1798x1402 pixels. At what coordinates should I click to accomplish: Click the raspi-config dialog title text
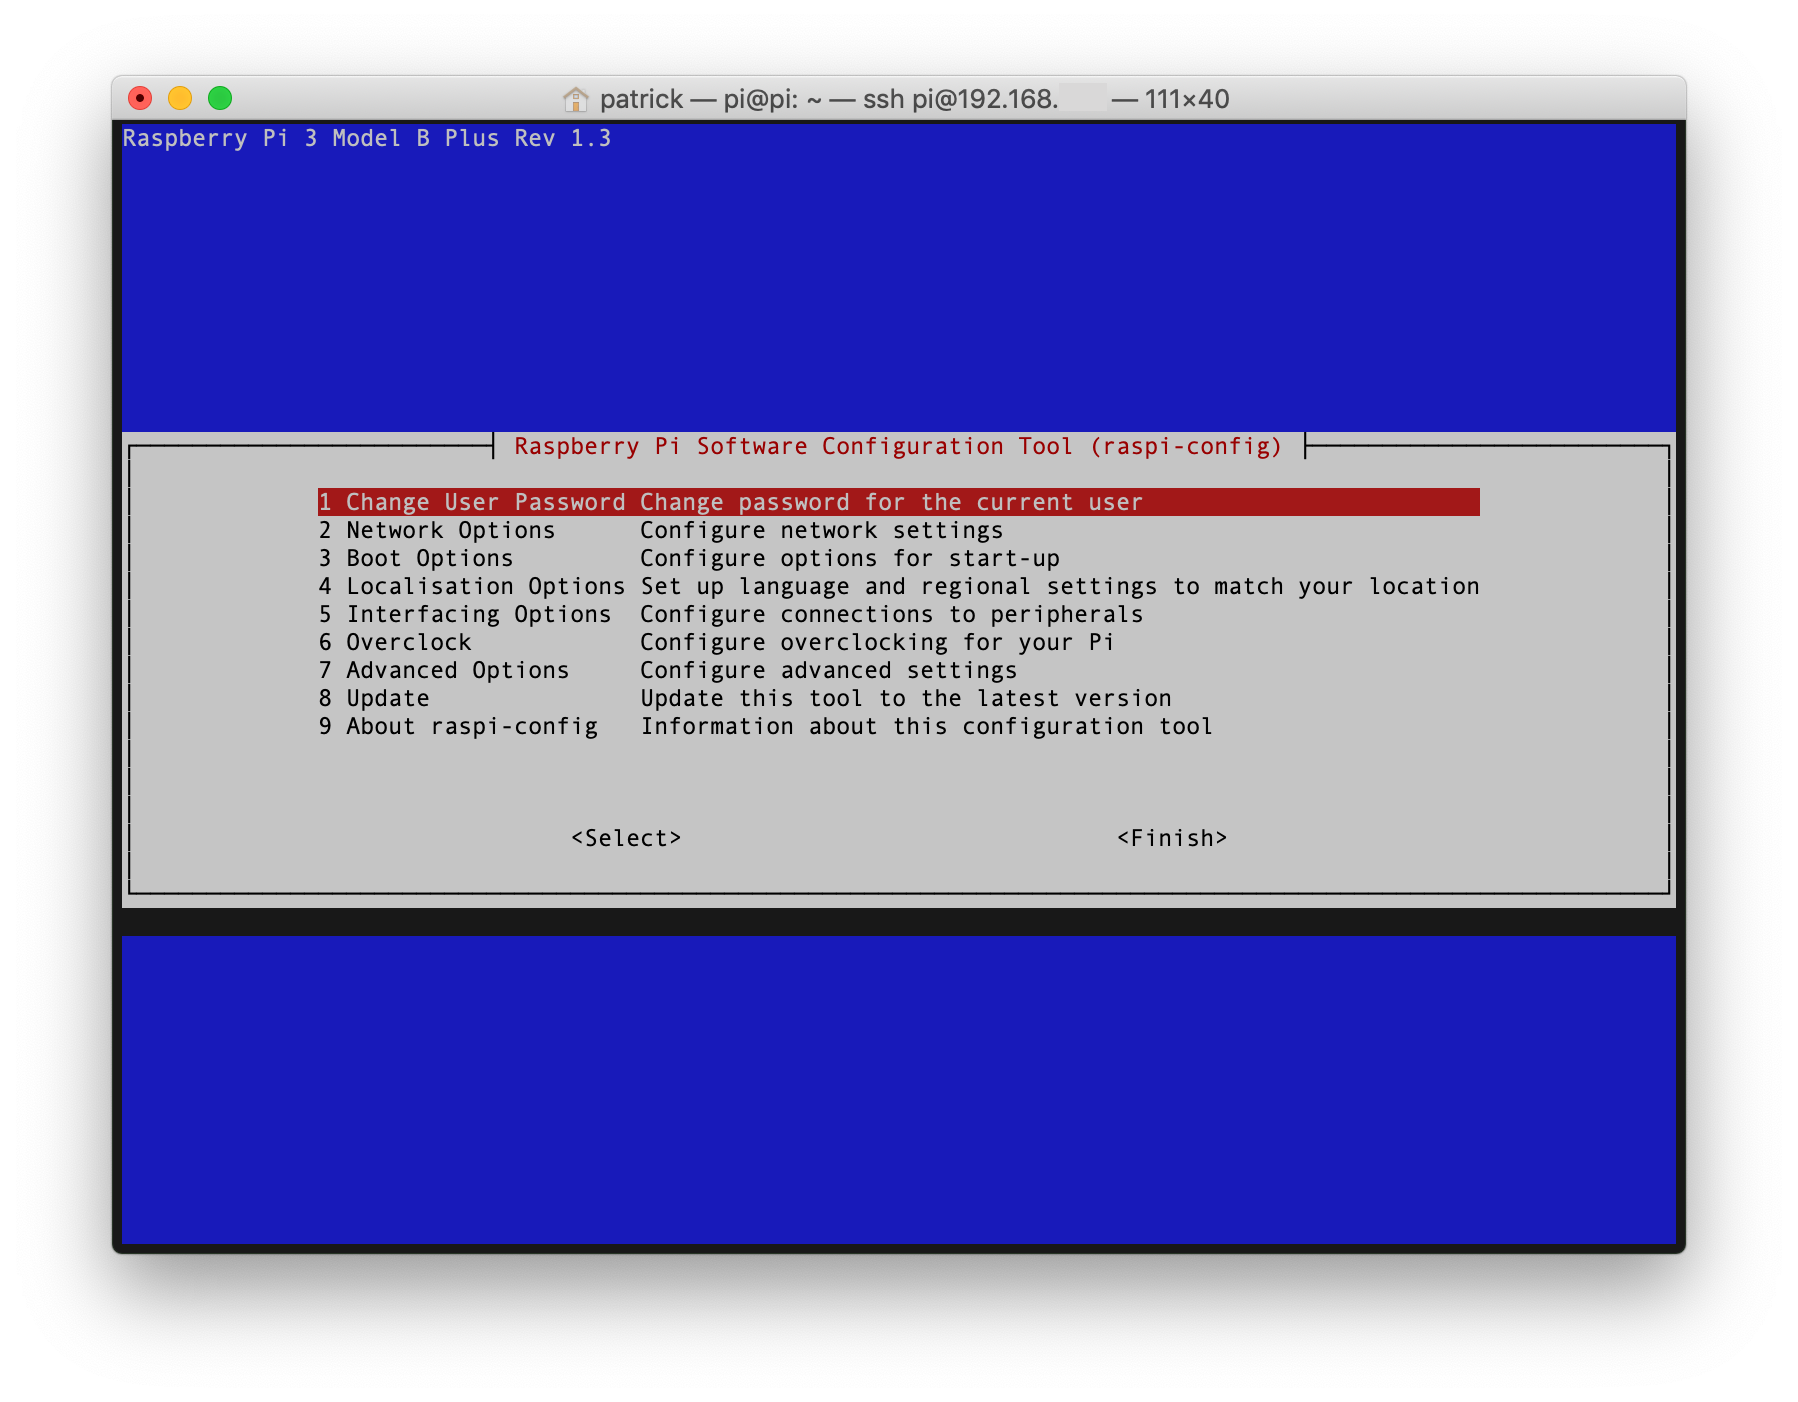898,446
